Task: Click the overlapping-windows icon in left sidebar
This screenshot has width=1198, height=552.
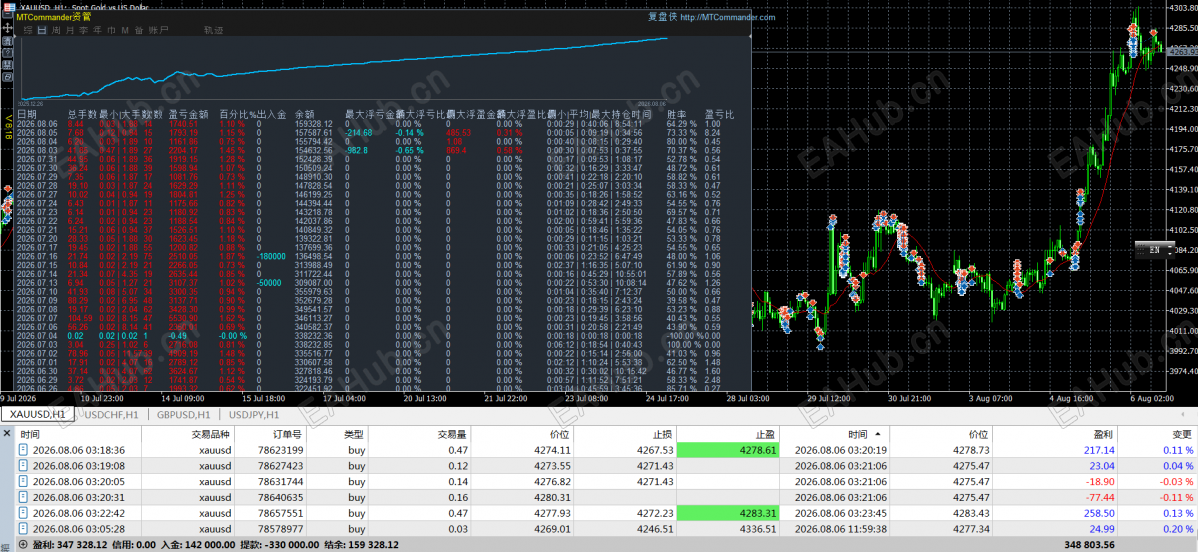Action: [x=8, y=77]
